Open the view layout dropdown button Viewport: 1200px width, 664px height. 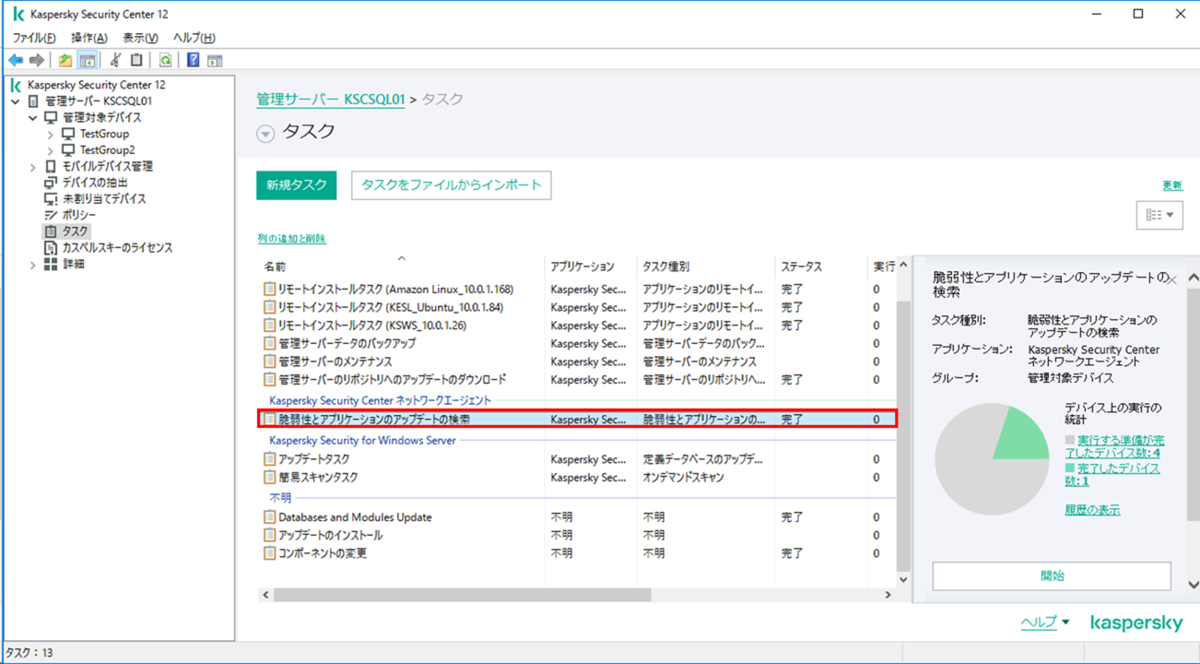point(1159,215)
